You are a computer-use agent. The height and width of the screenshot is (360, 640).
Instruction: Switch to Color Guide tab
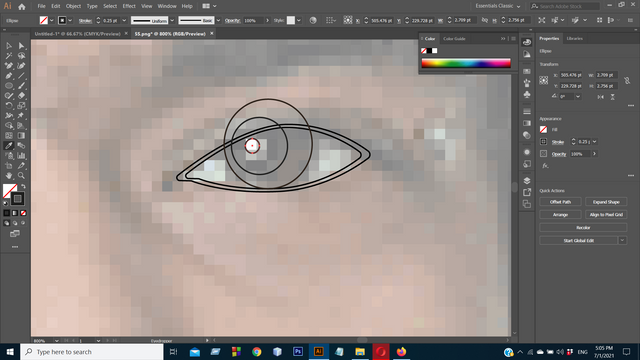(x=454, y=38)
